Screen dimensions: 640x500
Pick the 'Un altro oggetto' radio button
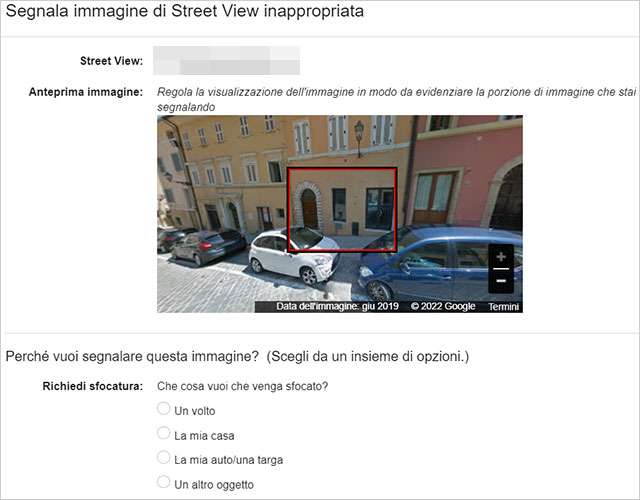click(x=163, y=482)
